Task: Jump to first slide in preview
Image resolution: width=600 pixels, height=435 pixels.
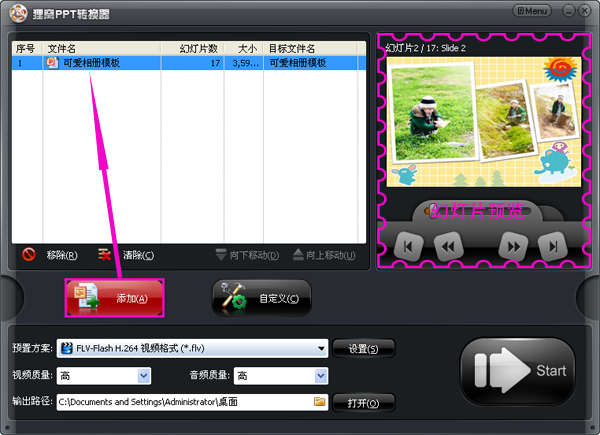Action: tap(408, 247)
